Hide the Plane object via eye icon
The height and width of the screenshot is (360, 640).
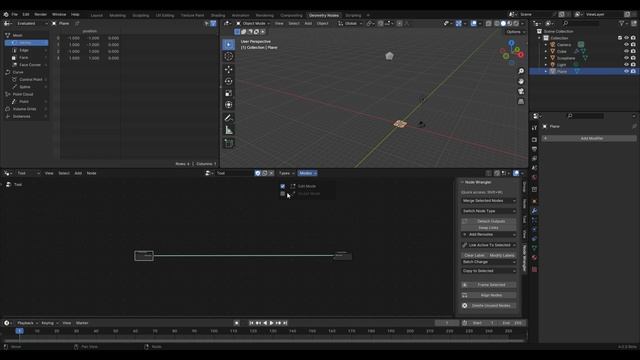pyautogui.click(x=626, y=71)
